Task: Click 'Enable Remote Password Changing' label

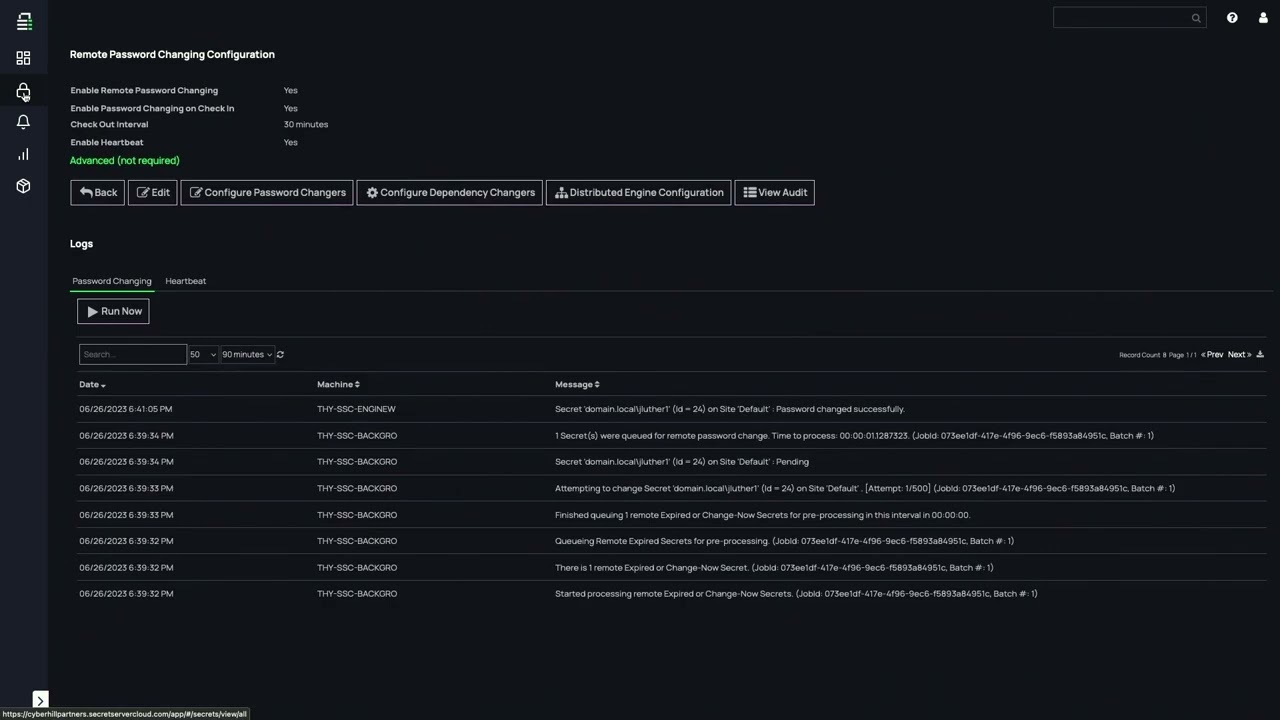Action: coord(144,91)
